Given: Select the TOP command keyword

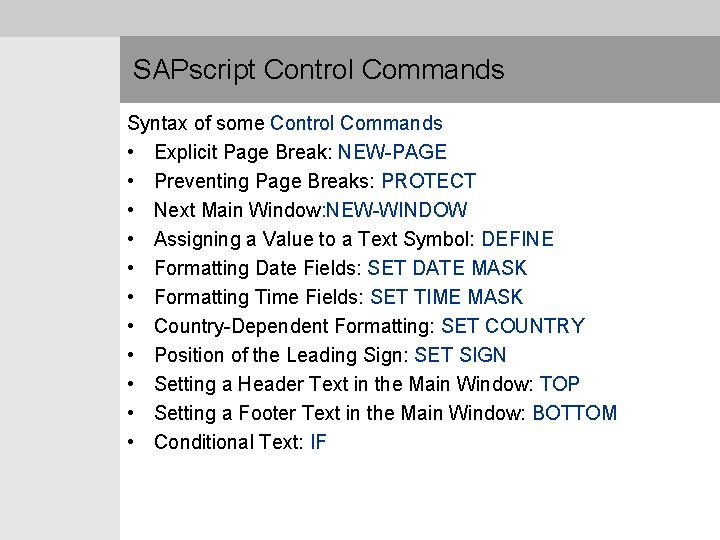Looking at the screenshot, I should coord(559,384).
